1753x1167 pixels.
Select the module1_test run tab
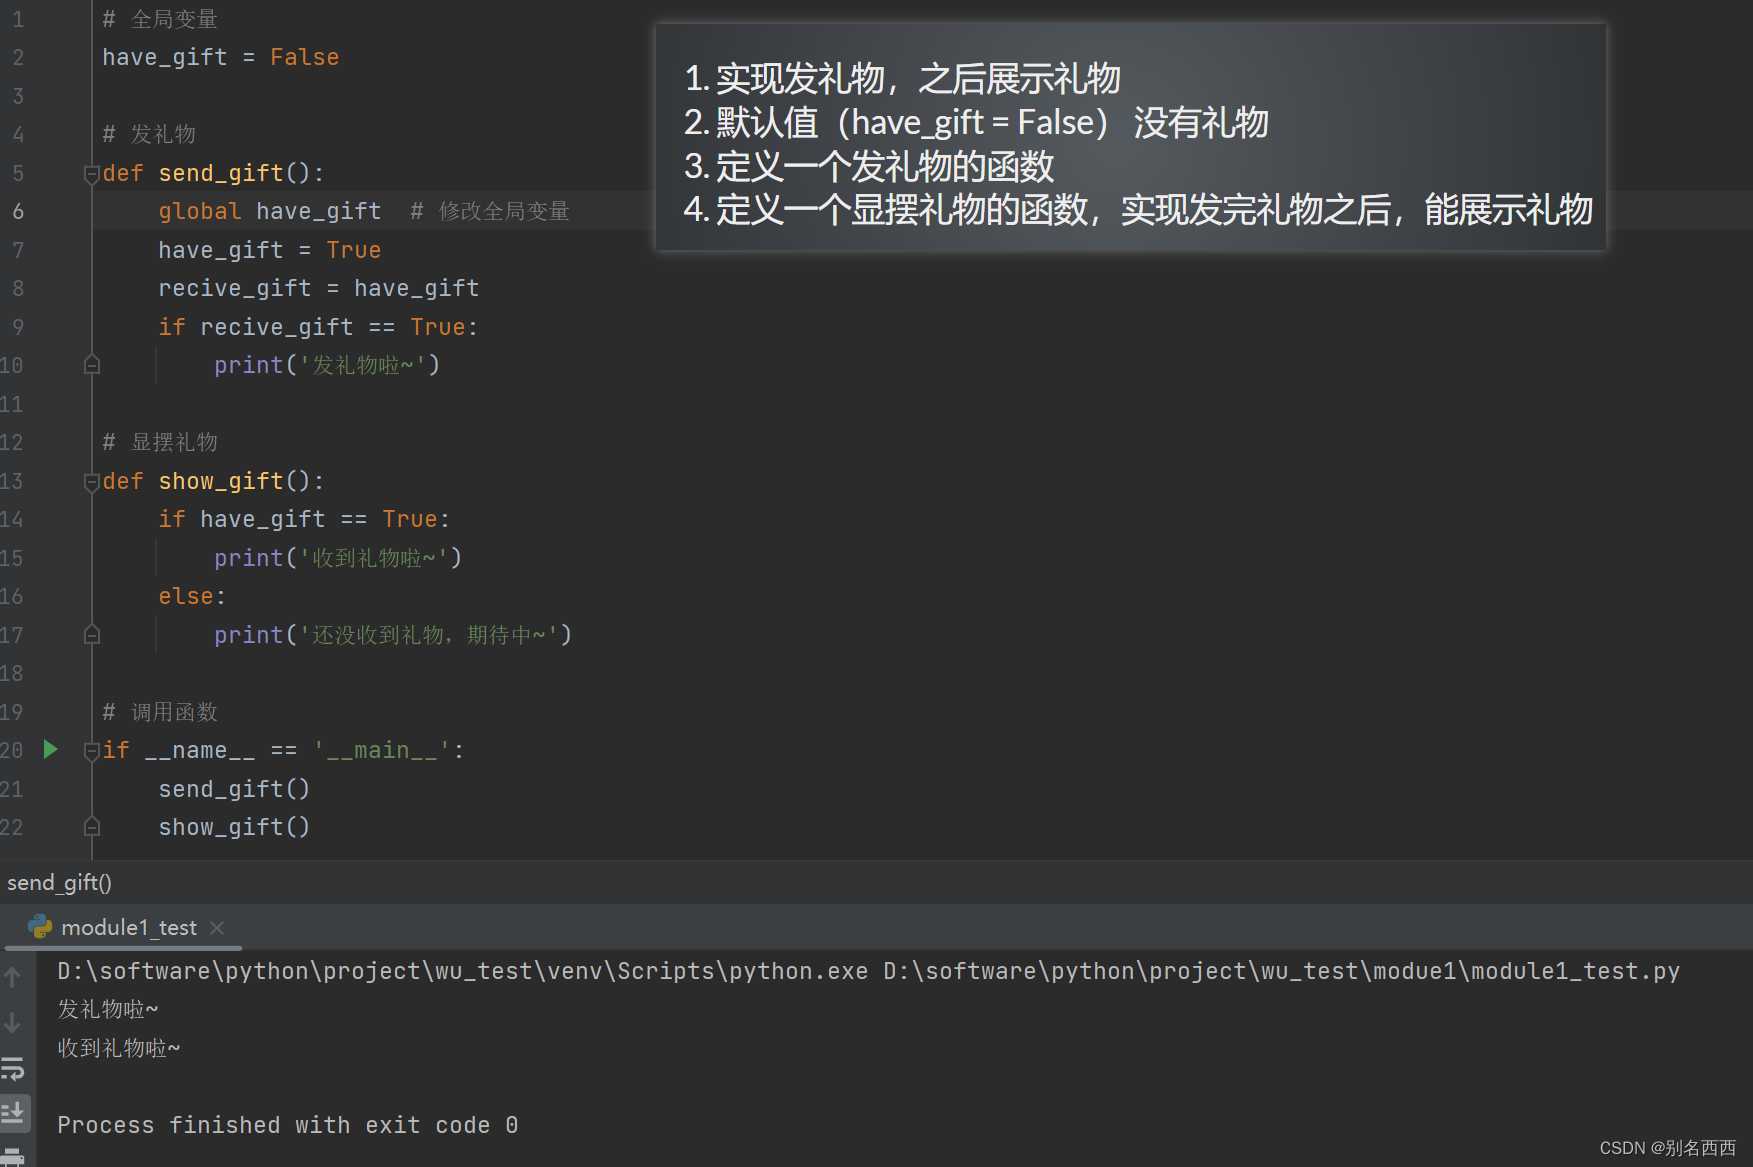click(x=128, y=927)
